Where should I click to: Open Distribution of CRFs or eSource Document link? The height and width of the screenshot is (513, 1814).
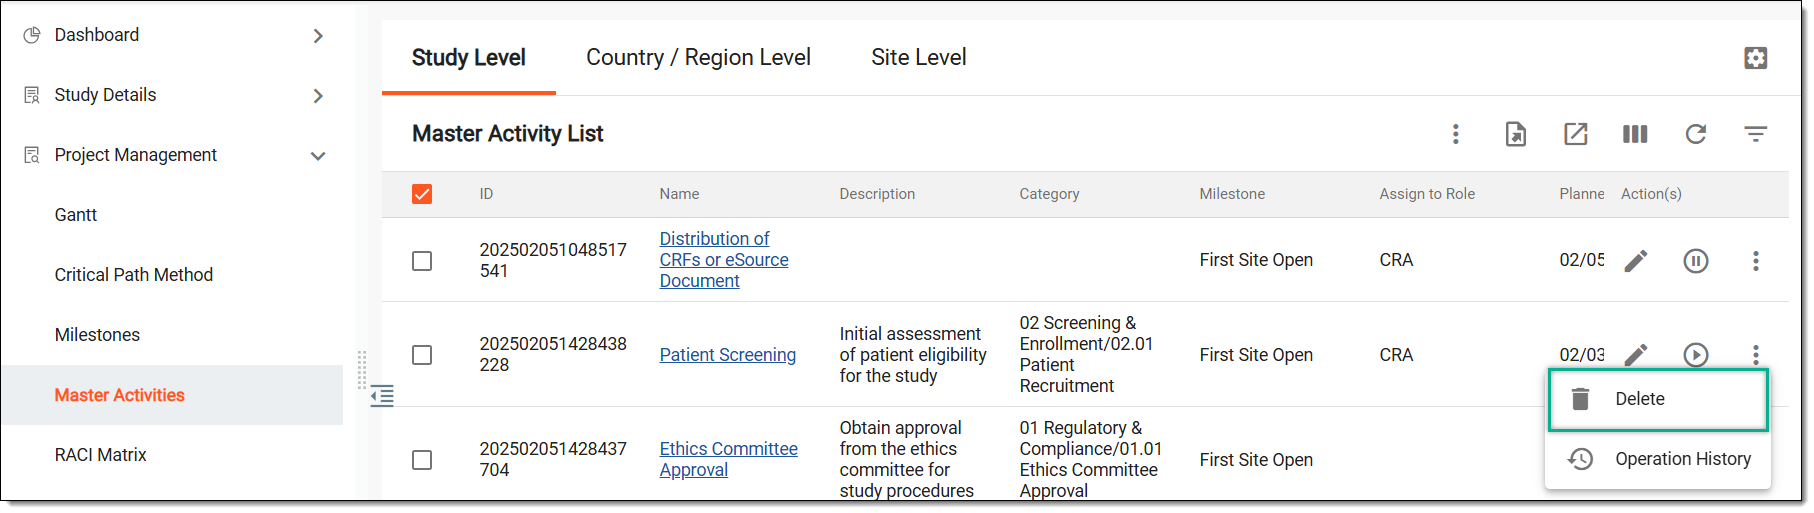pyautogui.click(x=724, y=260)
